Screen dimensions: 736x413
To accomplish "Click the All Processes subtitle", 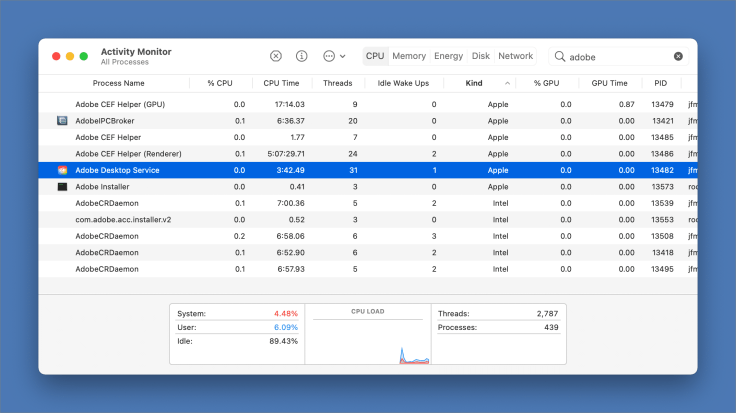I will click(x=124, y=62).
